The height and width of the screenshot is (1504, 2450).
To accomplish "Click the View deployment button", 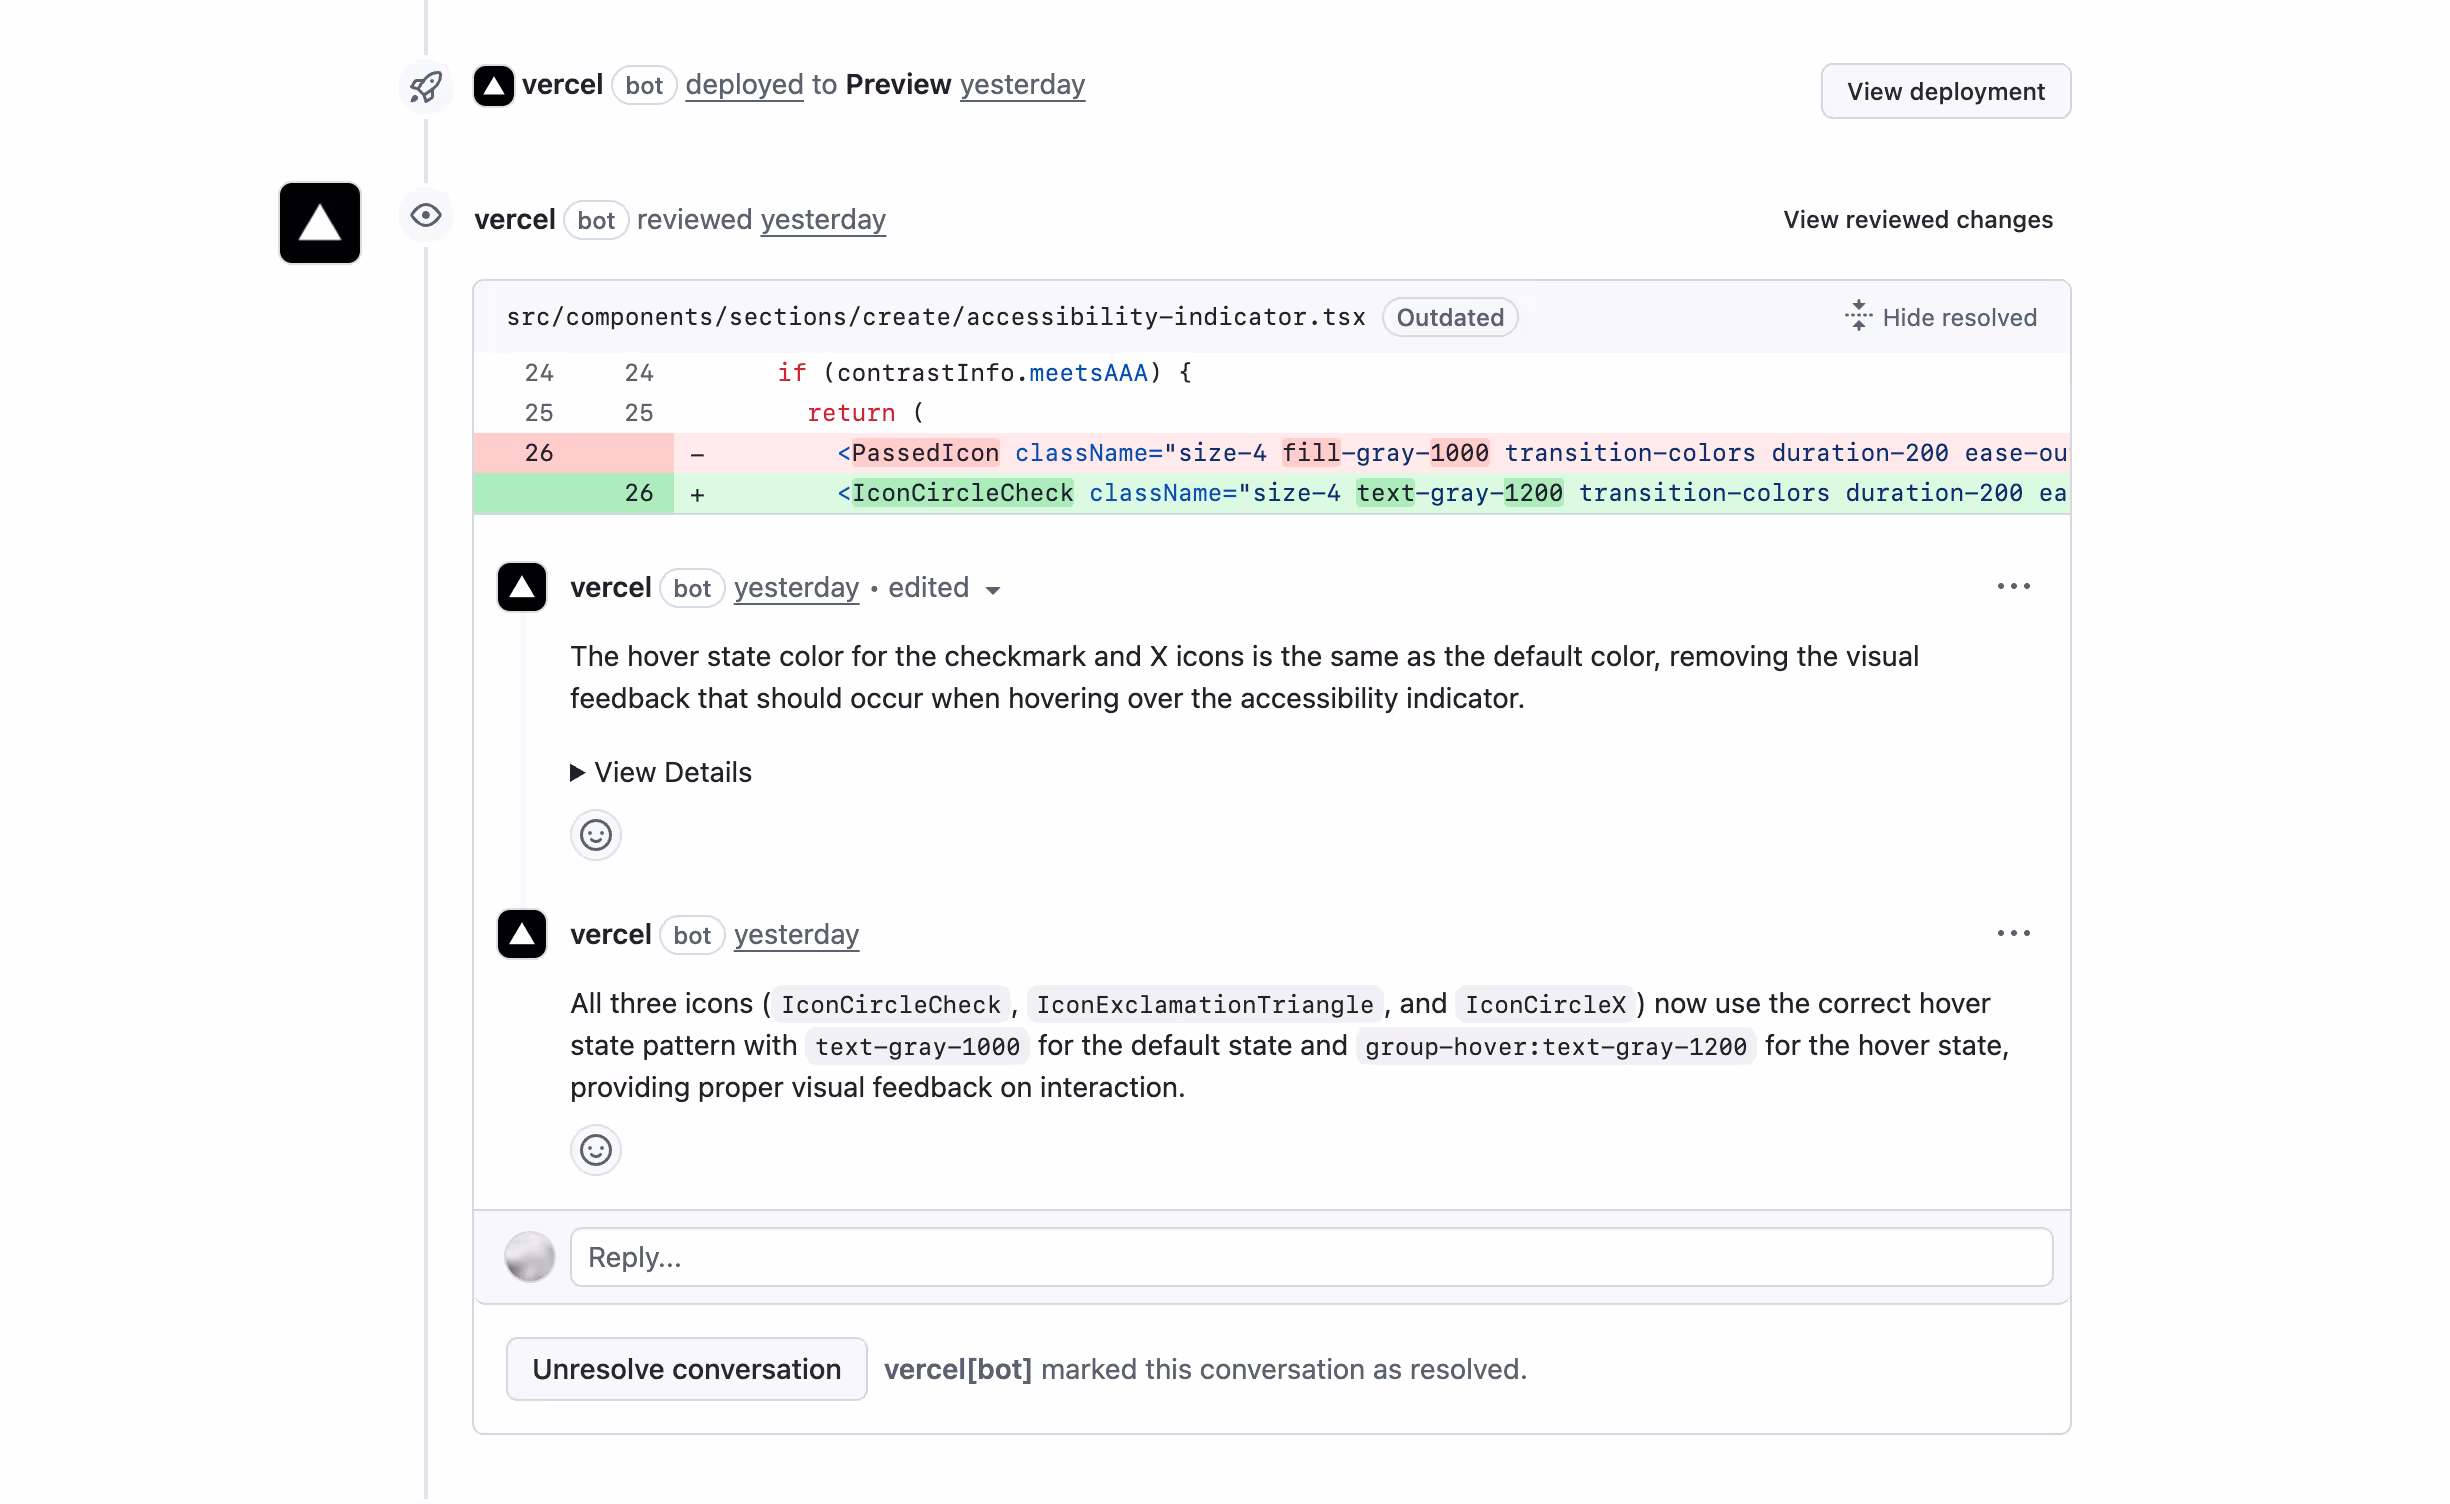I will [1945, 91].
